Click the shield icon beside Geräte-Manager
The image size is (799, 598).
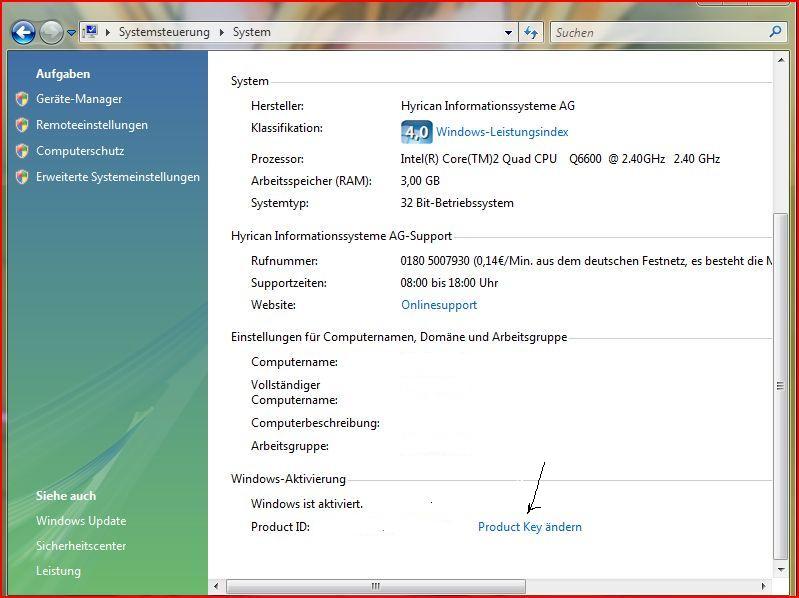(22, 99)
